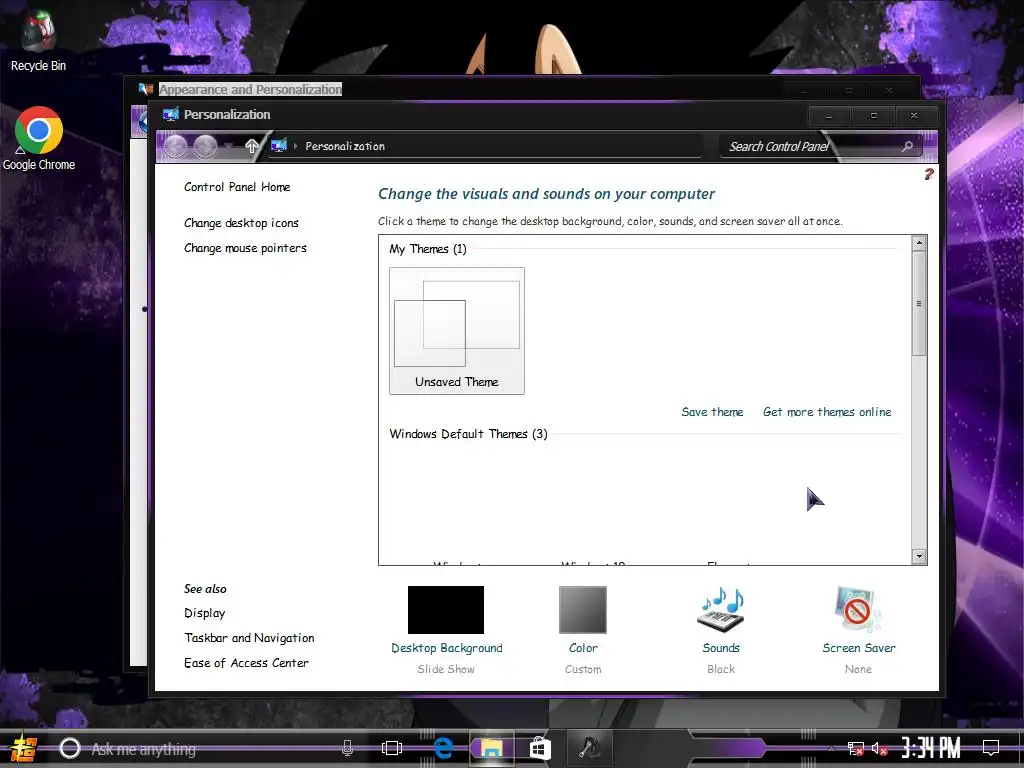The width and height of the screenshot is (1024, 768).
Task: Open the Ease of Access Center link
Action: [246, 663]
